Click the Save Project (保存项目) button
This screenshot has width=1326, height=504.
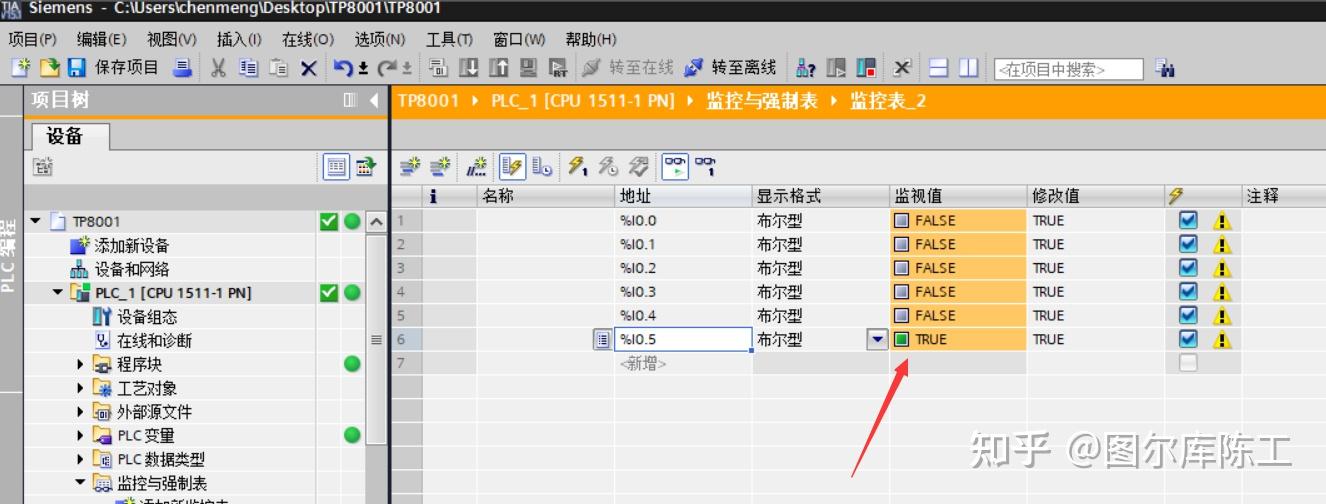(x=111, y=68)
